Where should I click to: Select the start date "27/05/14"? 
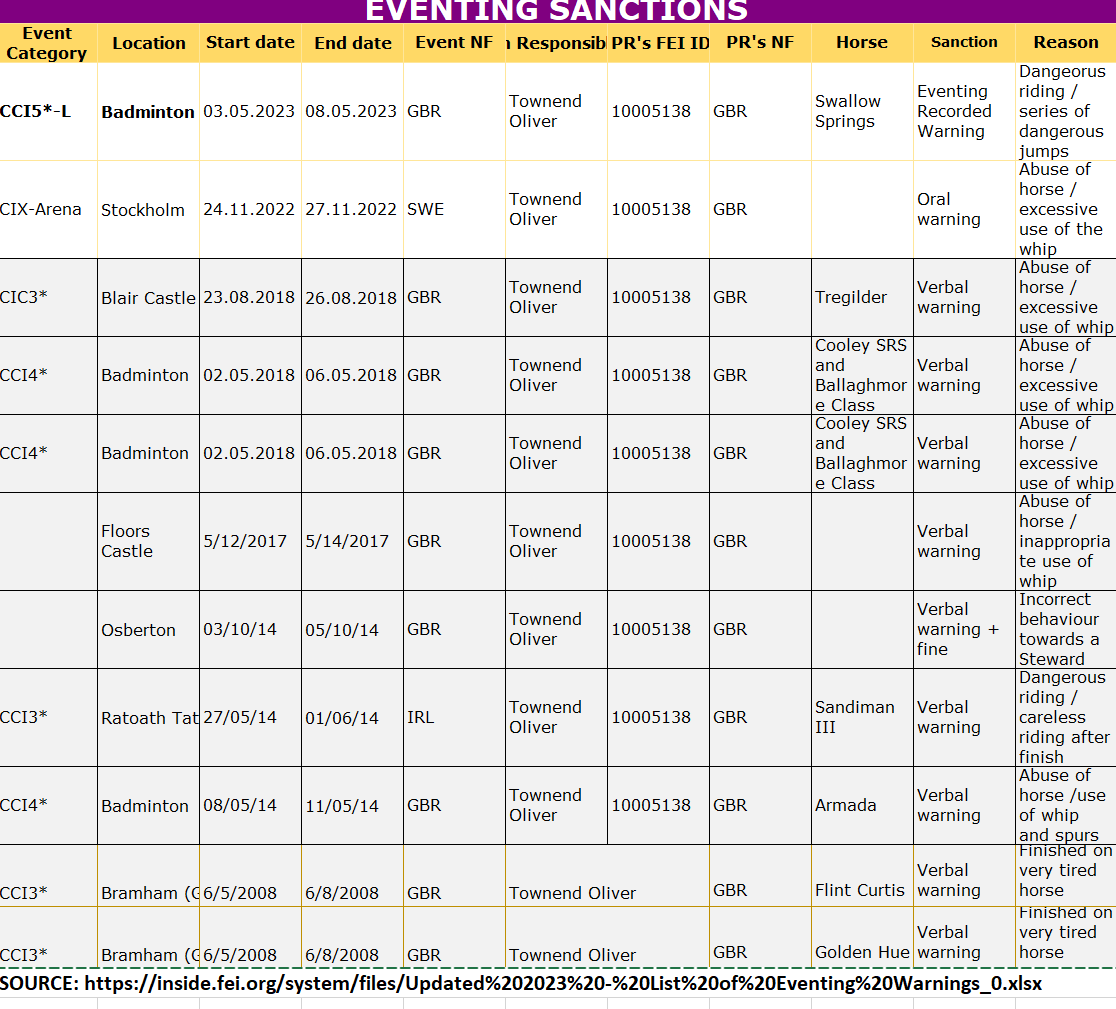click(251, 717)
